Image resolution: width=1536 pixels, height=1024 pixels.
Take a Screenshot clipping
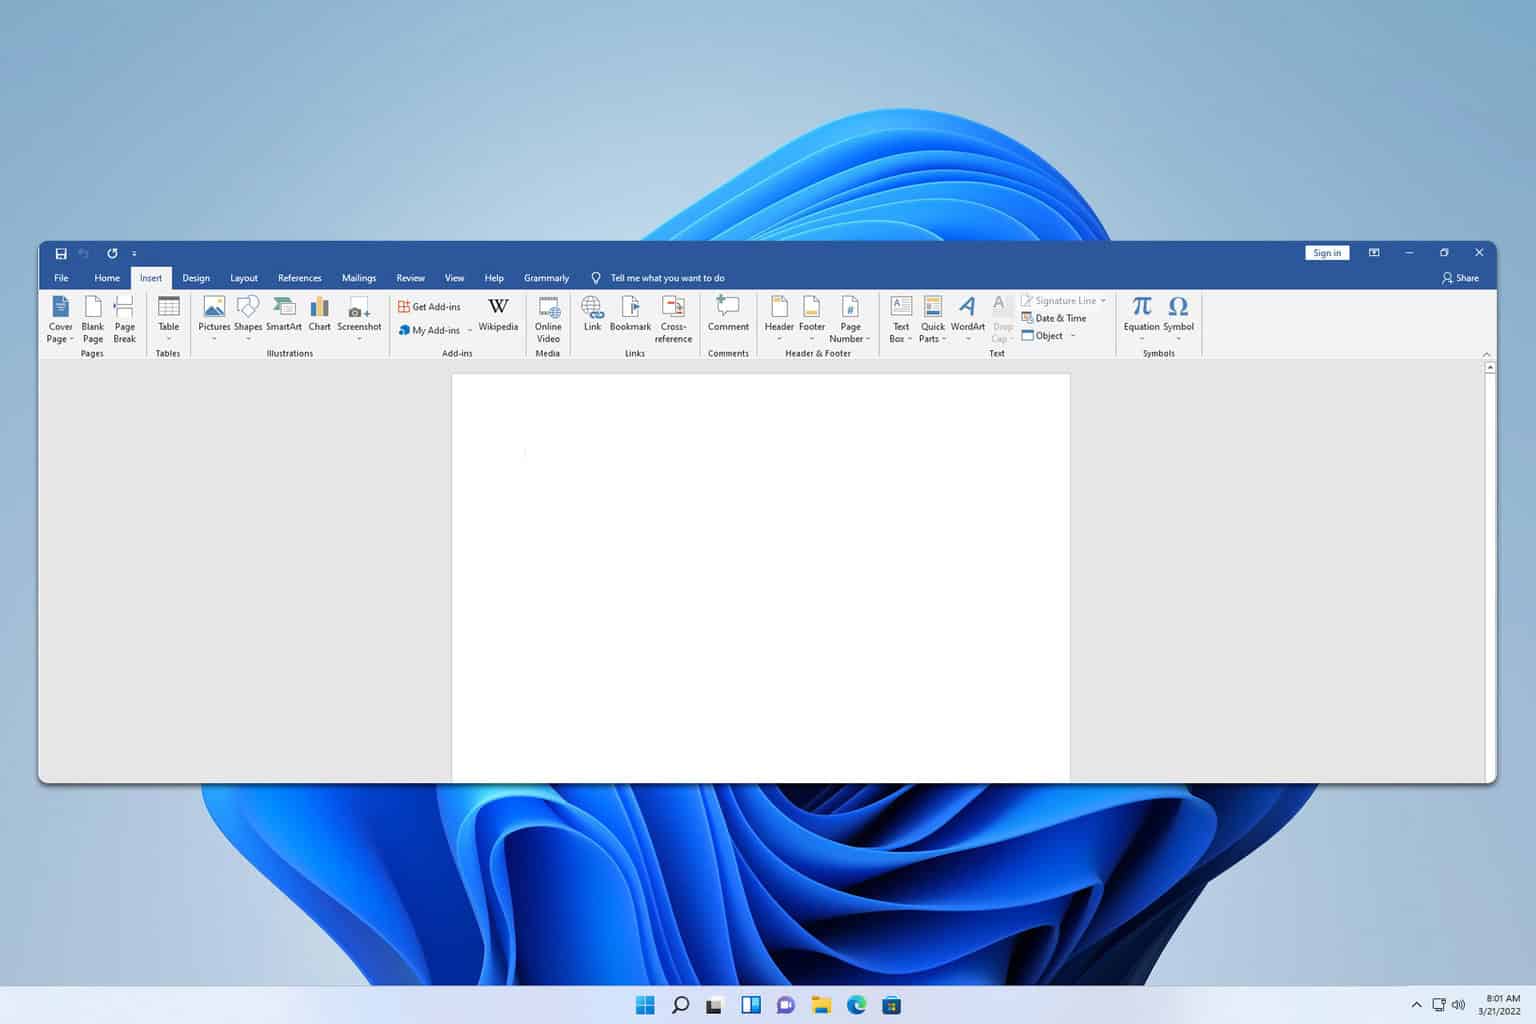coord(359,319)
